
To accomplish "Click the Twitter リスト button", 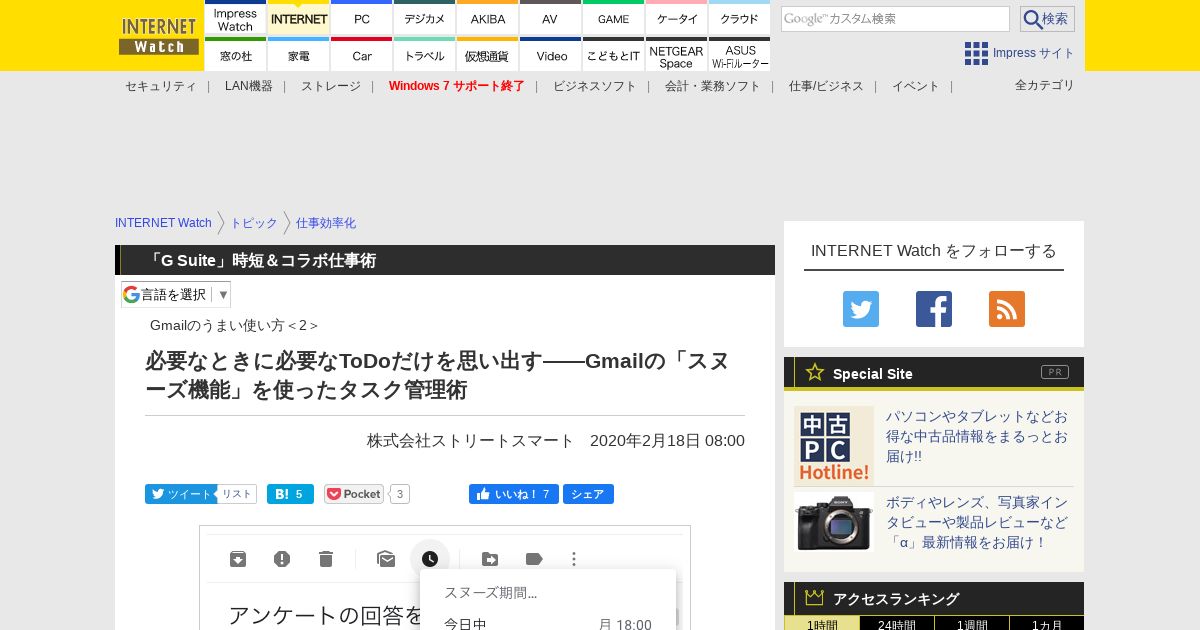I will coord(237,494).
